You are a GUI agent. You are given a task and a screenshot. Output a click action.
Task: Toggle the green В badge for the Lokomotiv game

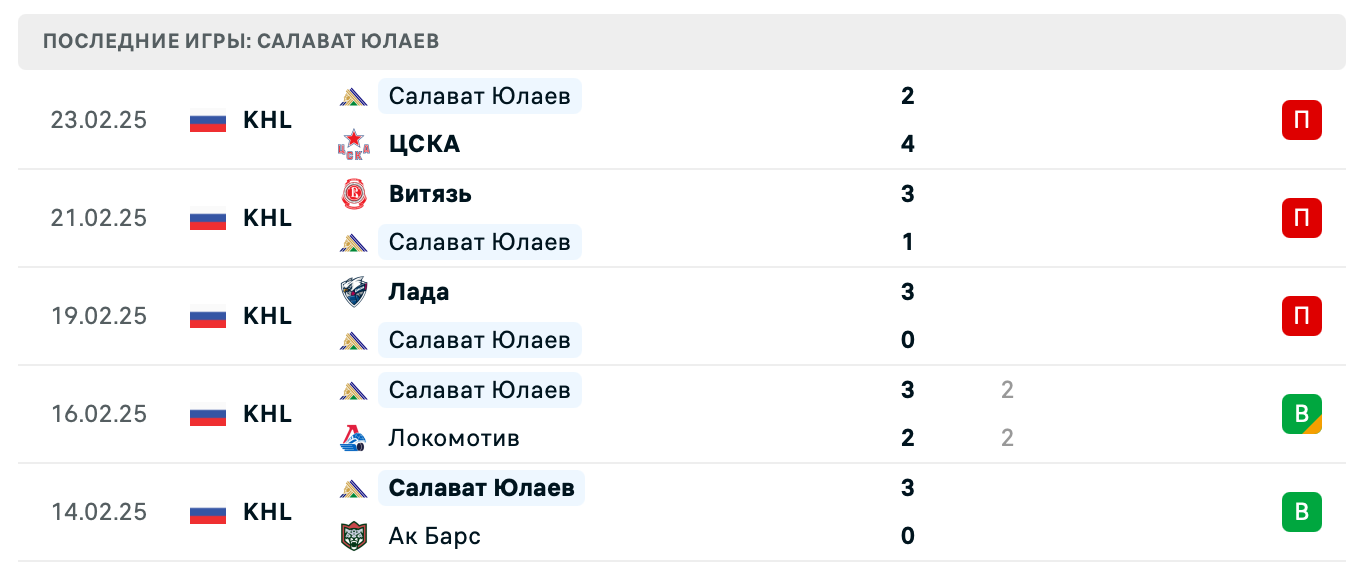[1301, 414]
